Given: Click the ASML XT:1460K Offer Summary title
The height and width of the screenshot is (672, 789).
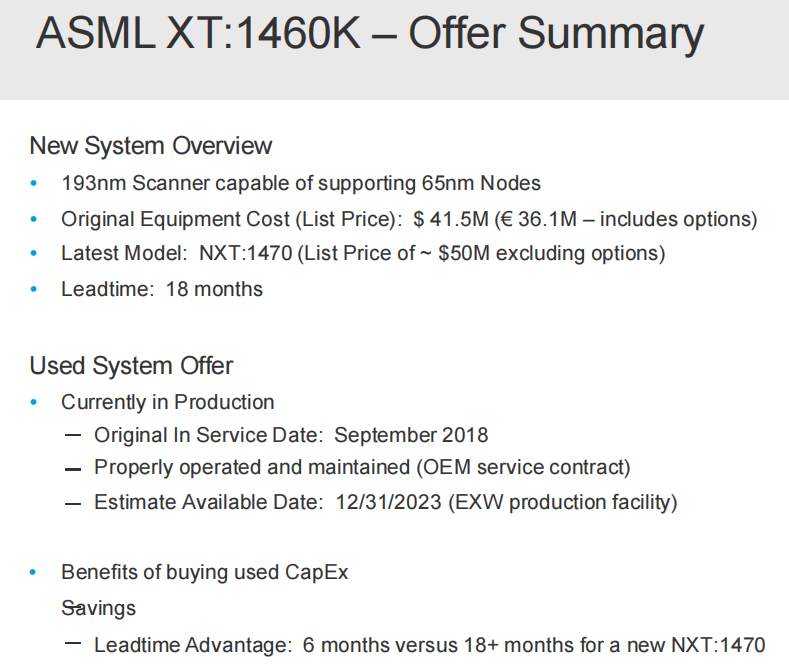Looking at the screenshot, I should tap(369, 34).
